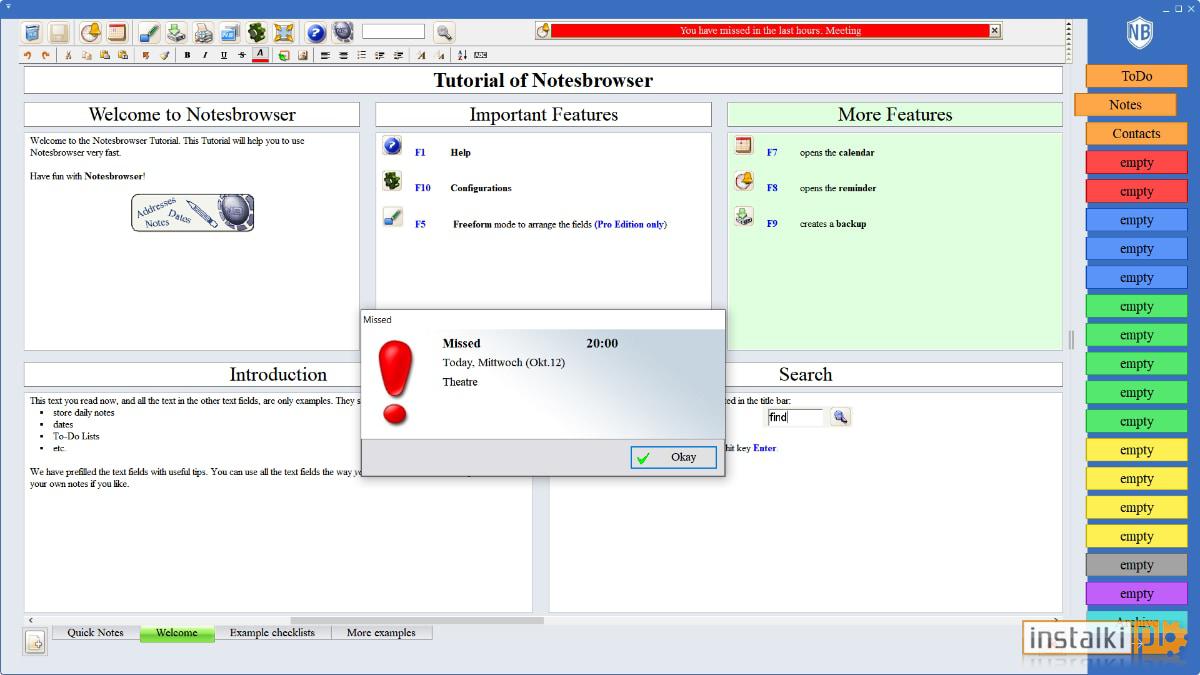Click the left arrow of the horizontal scrollbar
Viewport: 1200px width, 675px height.
coord(30,620)
